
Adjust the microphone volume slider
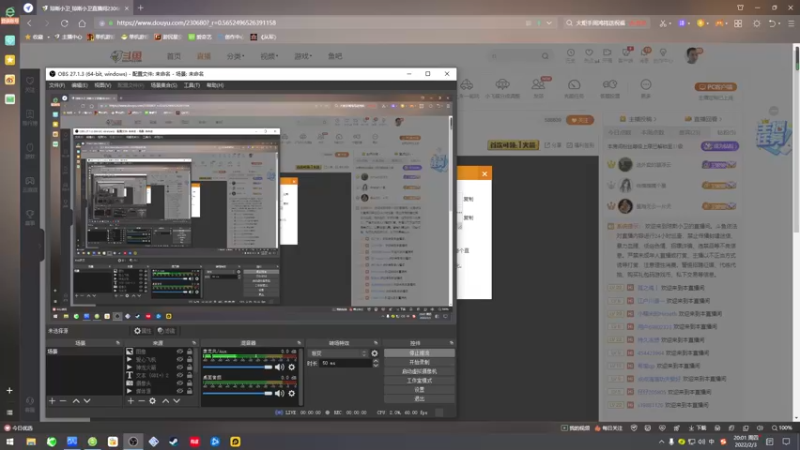point(238,367)
